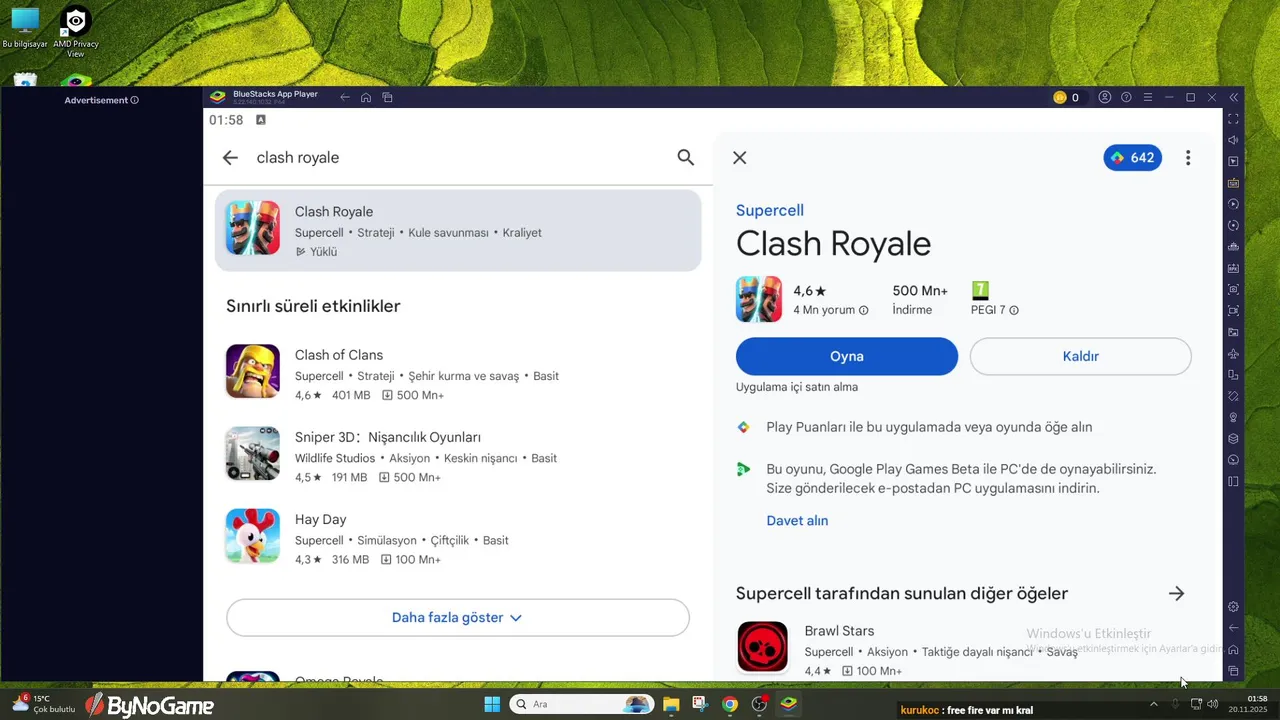The image size is (1280, 720).
Task: Open the Windows Start button
Action: [492, 705]
